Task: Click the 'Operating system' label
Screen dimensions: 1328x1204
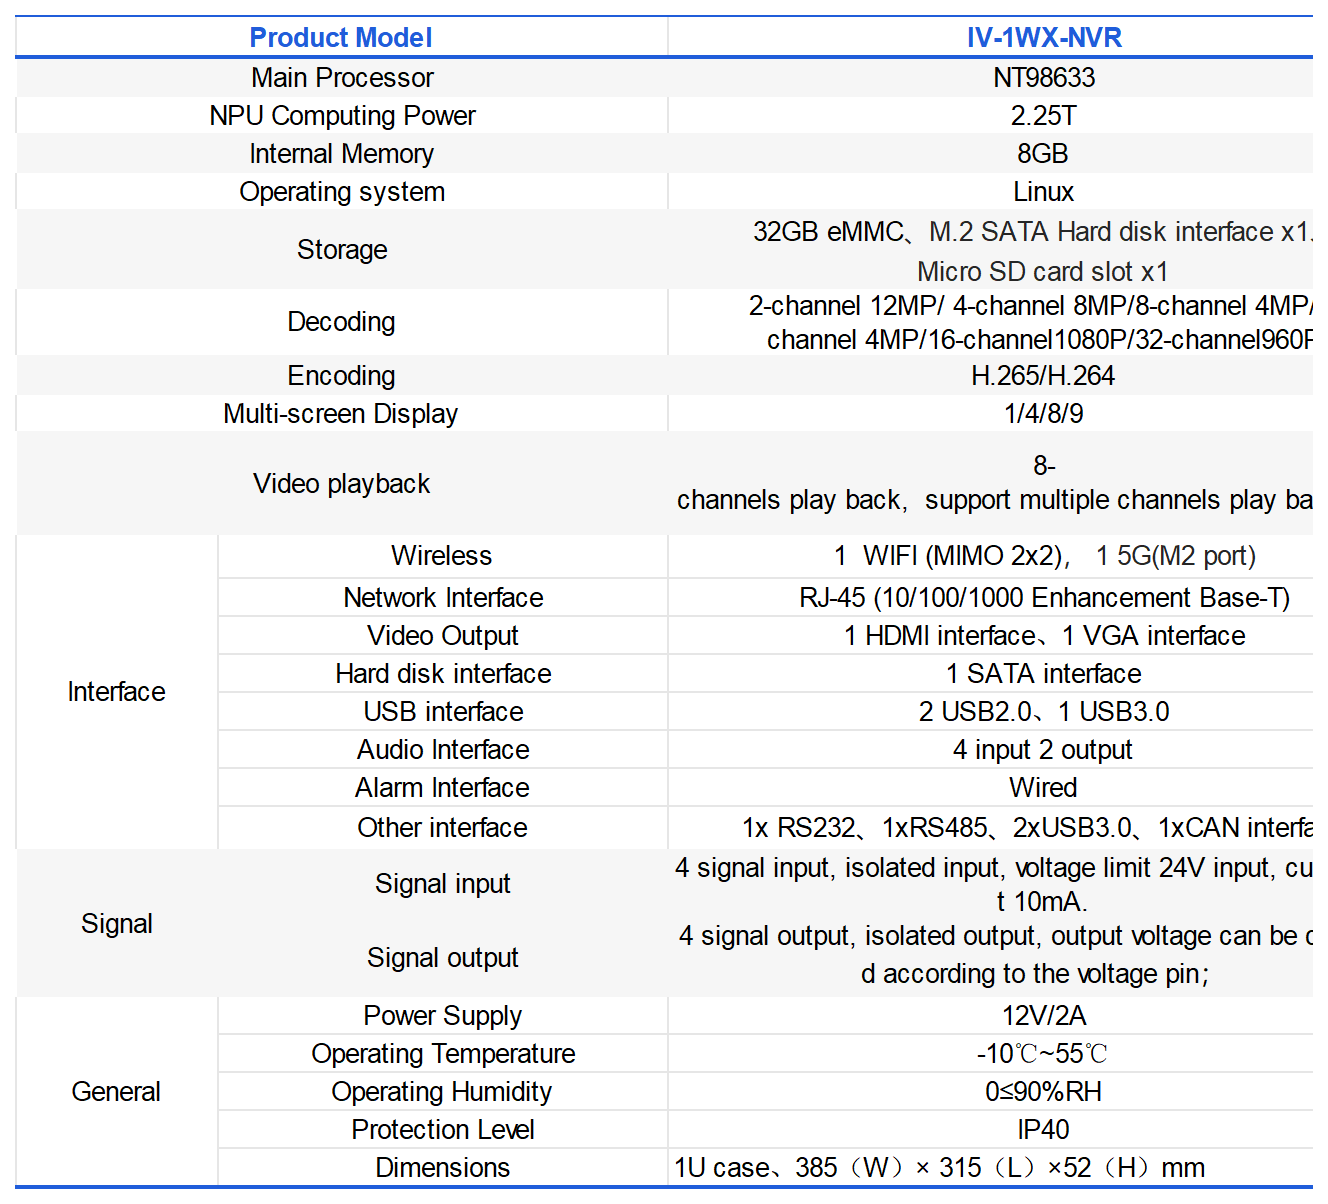Action: point(342,192)
